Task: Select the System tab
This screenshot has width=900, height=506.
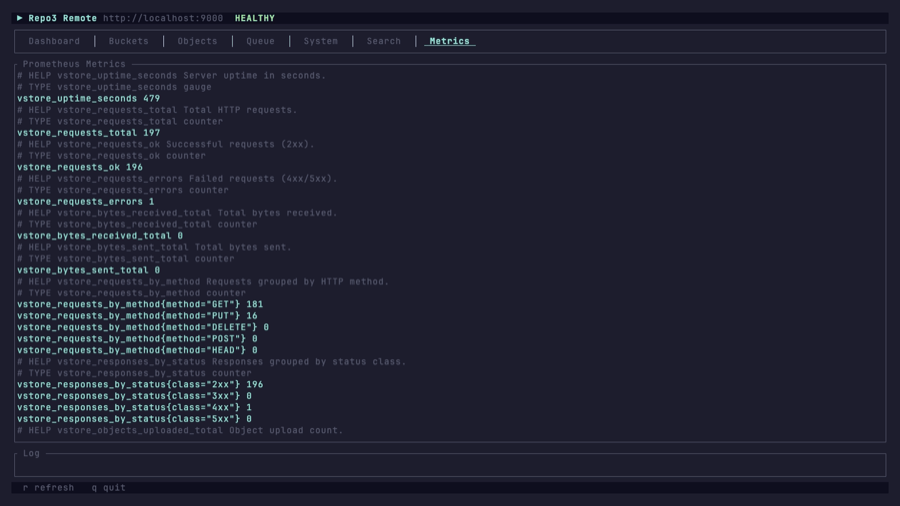Action: click(321, 41)
